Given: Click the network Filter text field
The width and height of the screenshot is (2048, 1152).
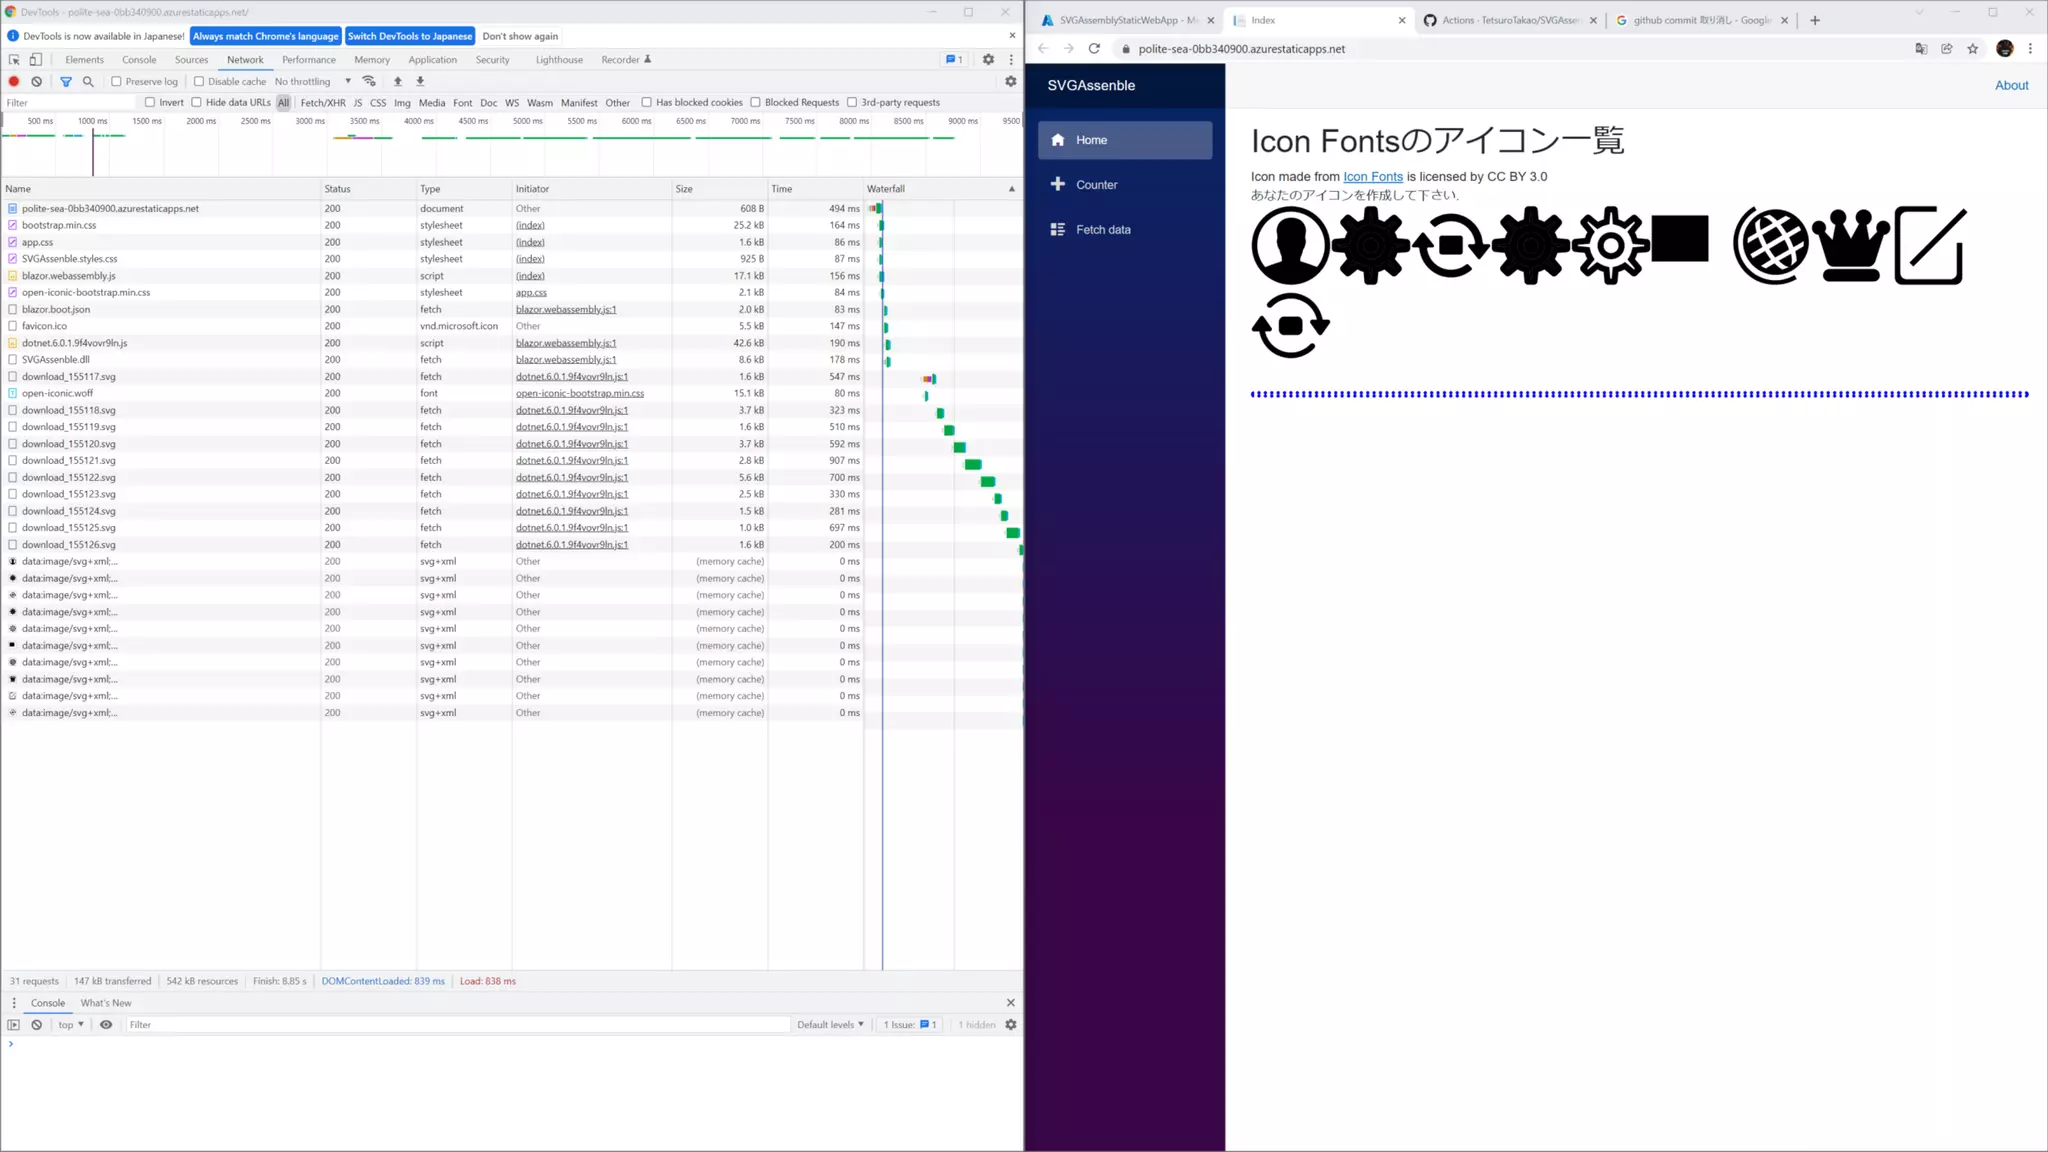Looking at the screenshot, I should 68,102.
